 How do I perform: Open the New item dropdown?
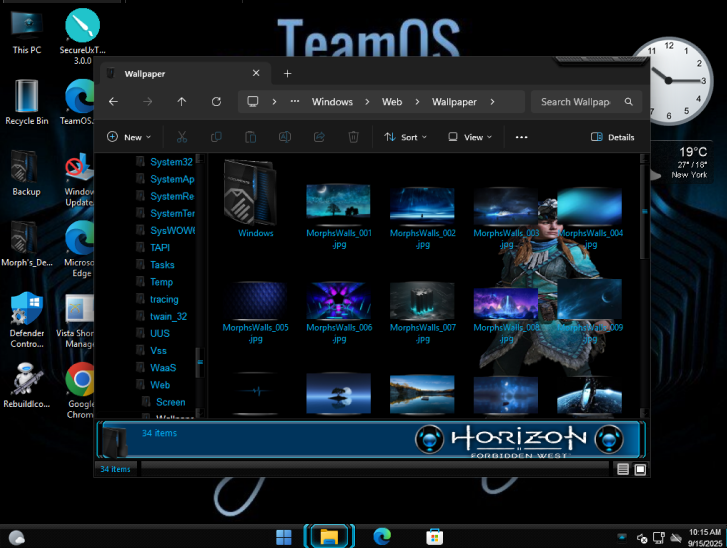(x=129, y=137)
